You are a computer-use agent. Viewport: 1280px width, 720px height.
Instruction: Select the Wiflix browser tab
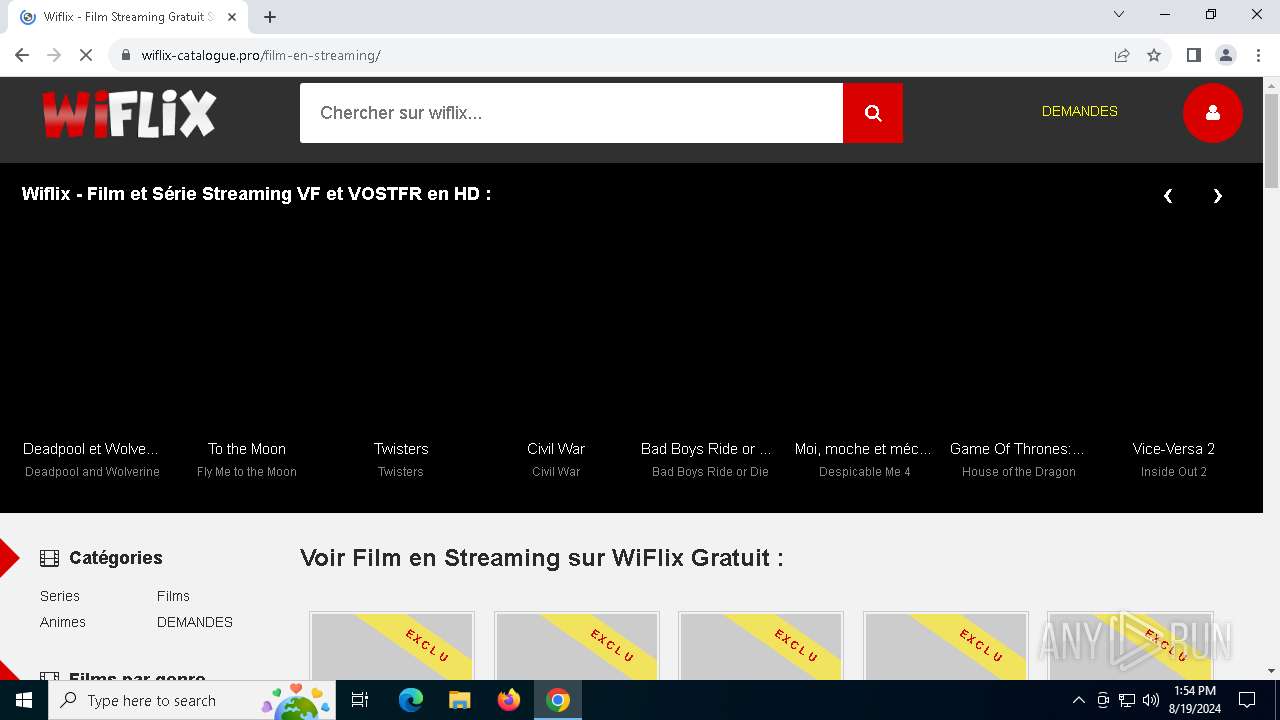(x=127, y=17)
